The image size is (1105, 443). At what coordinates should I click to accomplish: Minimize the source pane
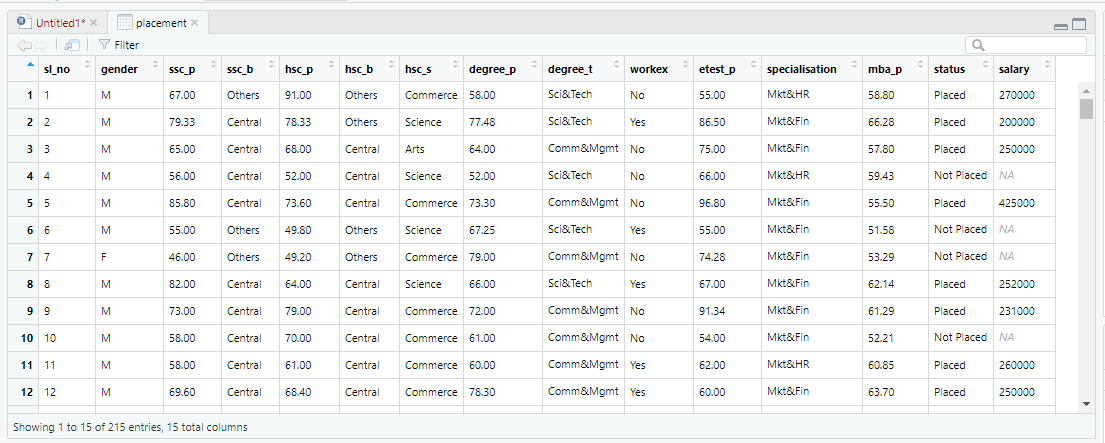tap(1061, 26)
